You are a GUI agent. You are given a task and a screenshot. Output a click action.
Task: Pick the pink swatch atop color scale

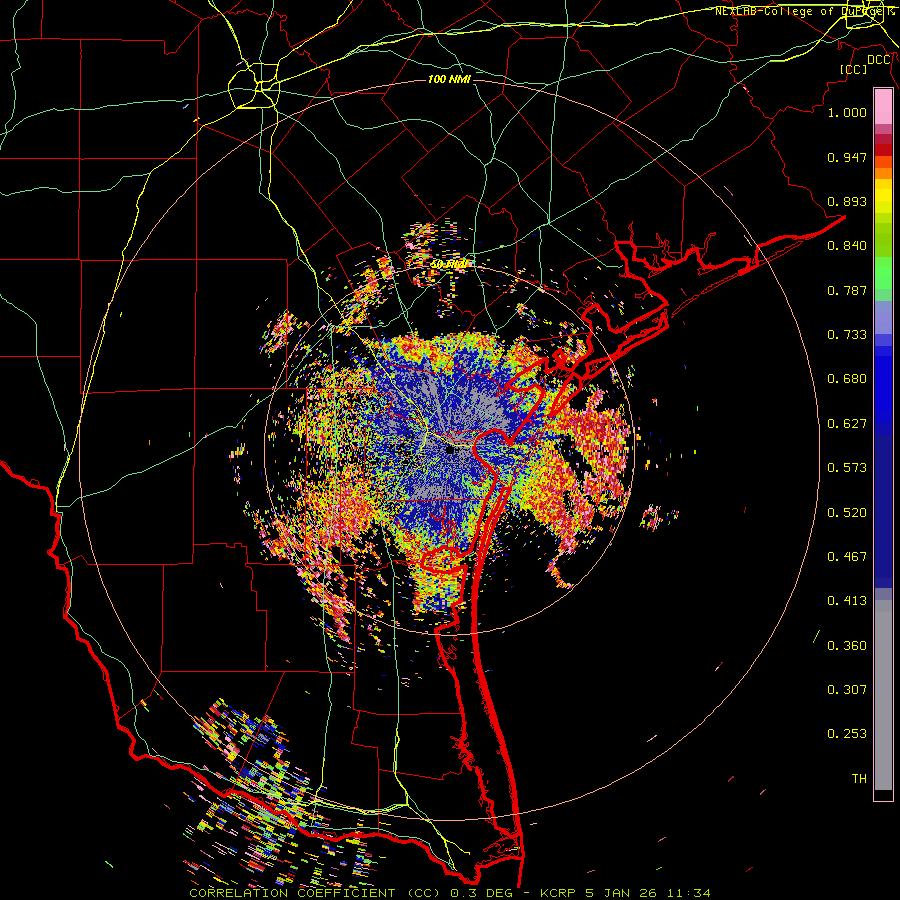883,107
